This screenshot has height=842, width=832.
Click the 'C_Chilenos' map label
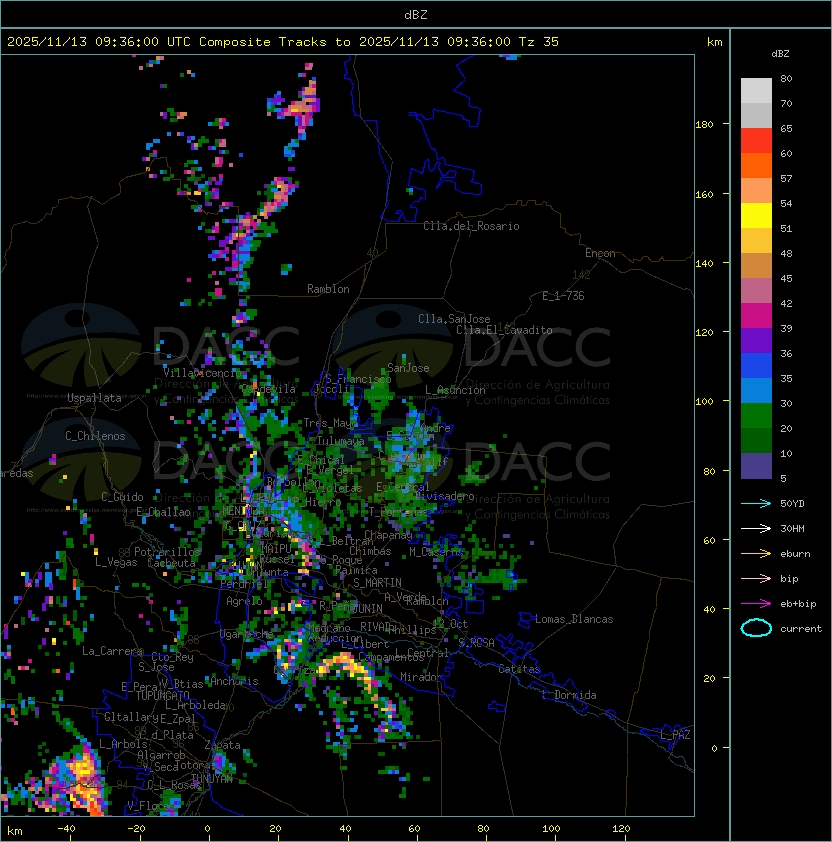95,436
